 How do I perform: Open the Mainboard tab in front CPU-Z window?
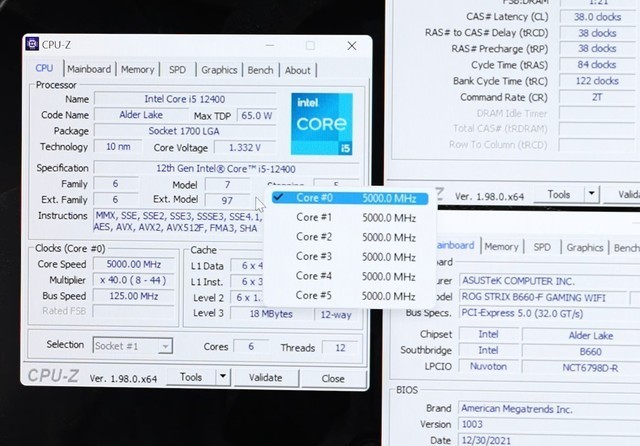(89, 69)
